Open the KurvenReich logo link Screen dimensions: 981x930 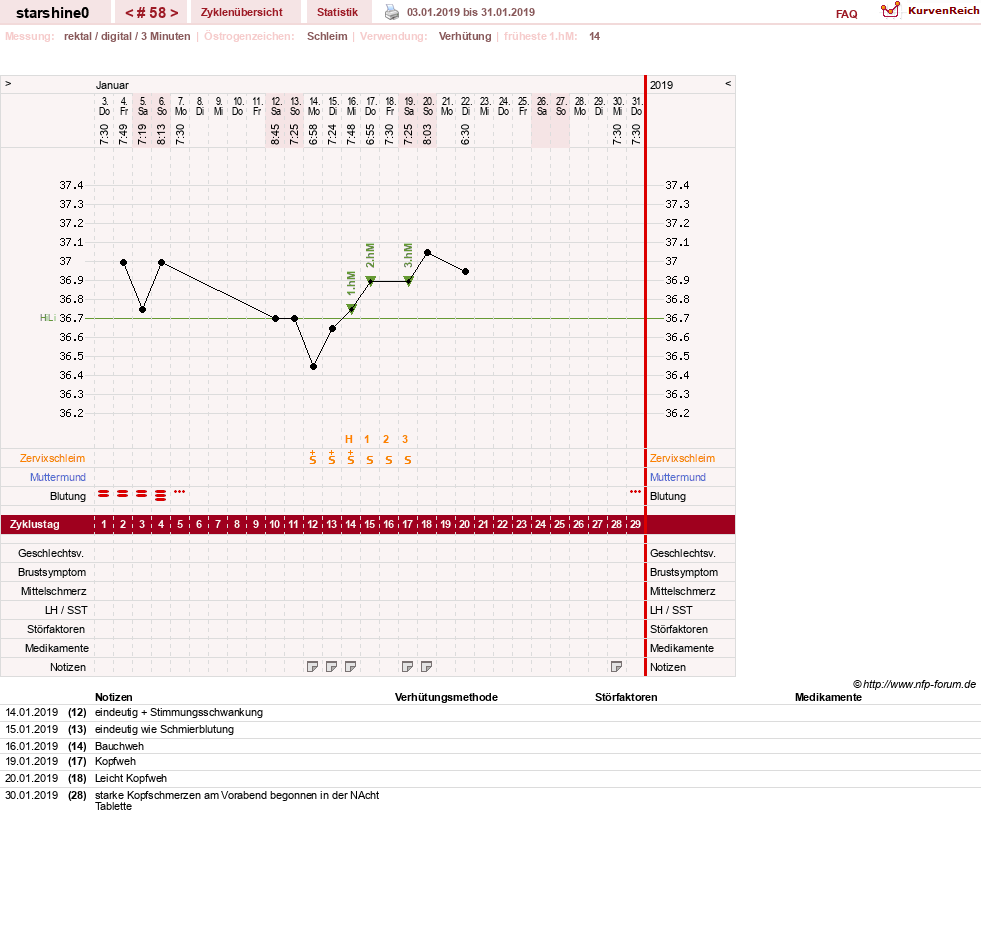[x=930, y=11]
